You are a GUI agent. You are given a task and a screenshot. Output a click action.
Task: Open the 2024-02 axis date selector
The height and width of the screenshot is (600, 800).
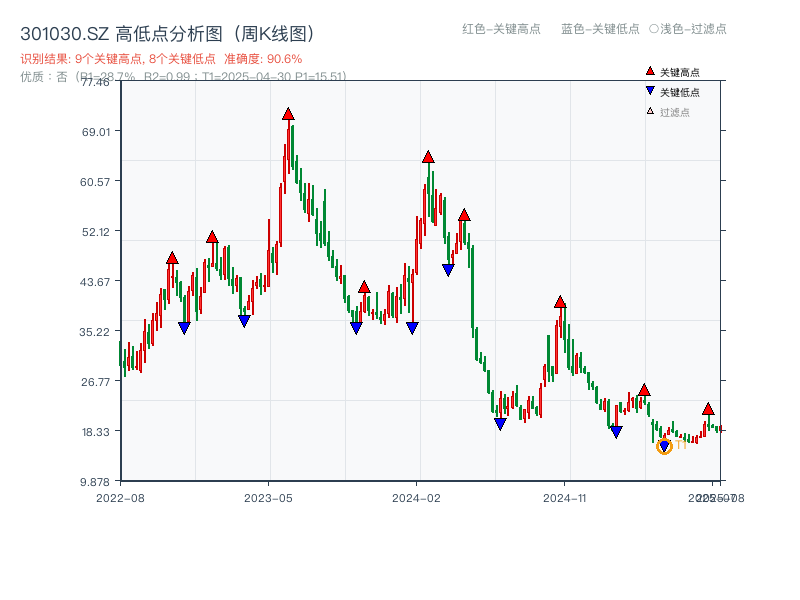(416, 496)
